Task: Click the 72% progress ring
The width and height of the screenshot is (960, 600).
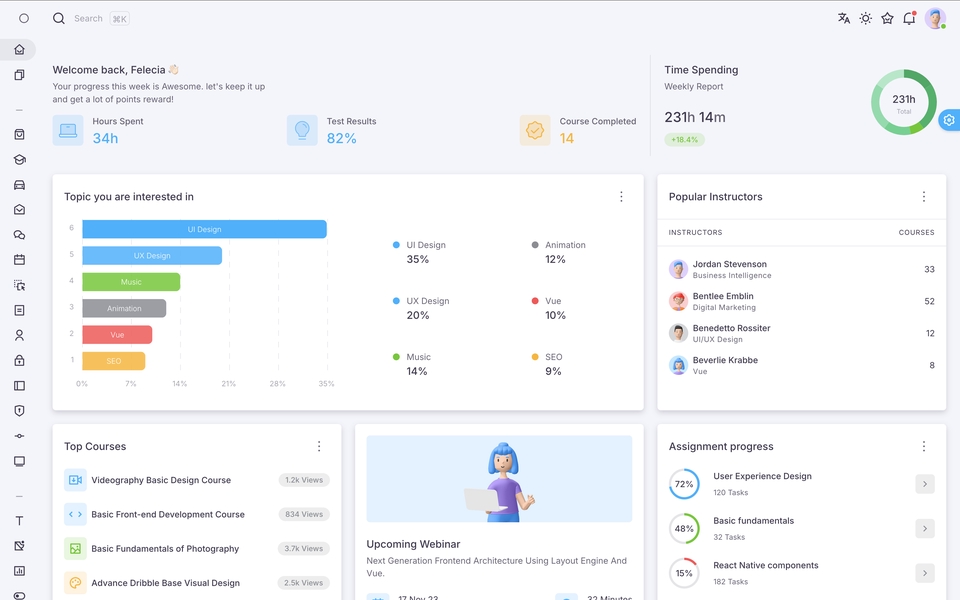Action: point(684,484)
